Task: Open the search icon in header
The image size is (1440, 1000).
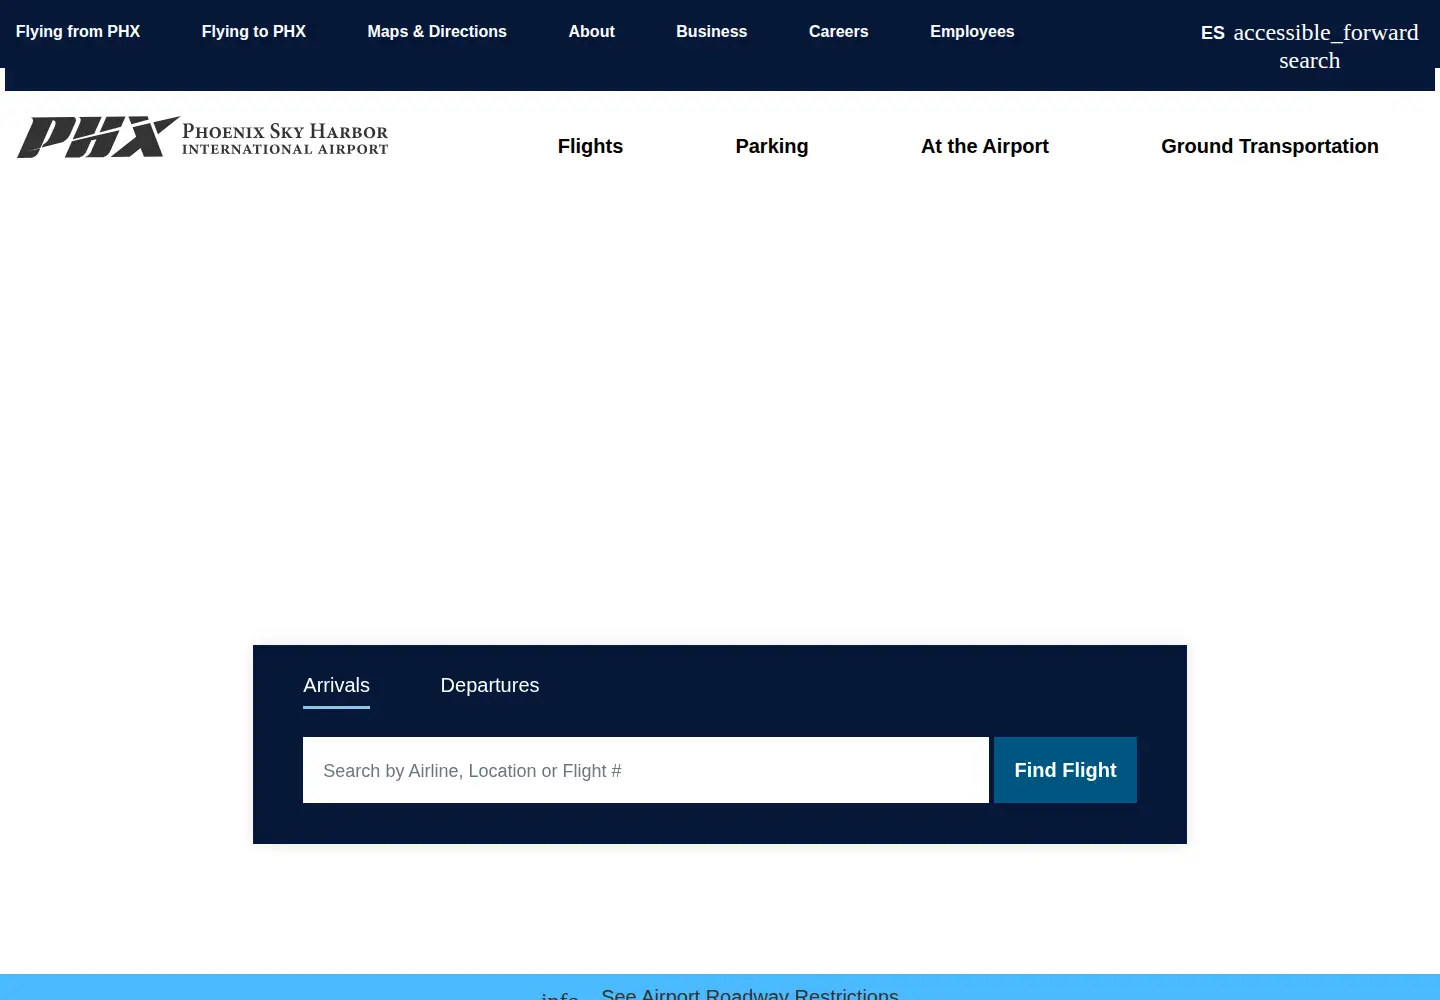Action: coord(1309,60)
